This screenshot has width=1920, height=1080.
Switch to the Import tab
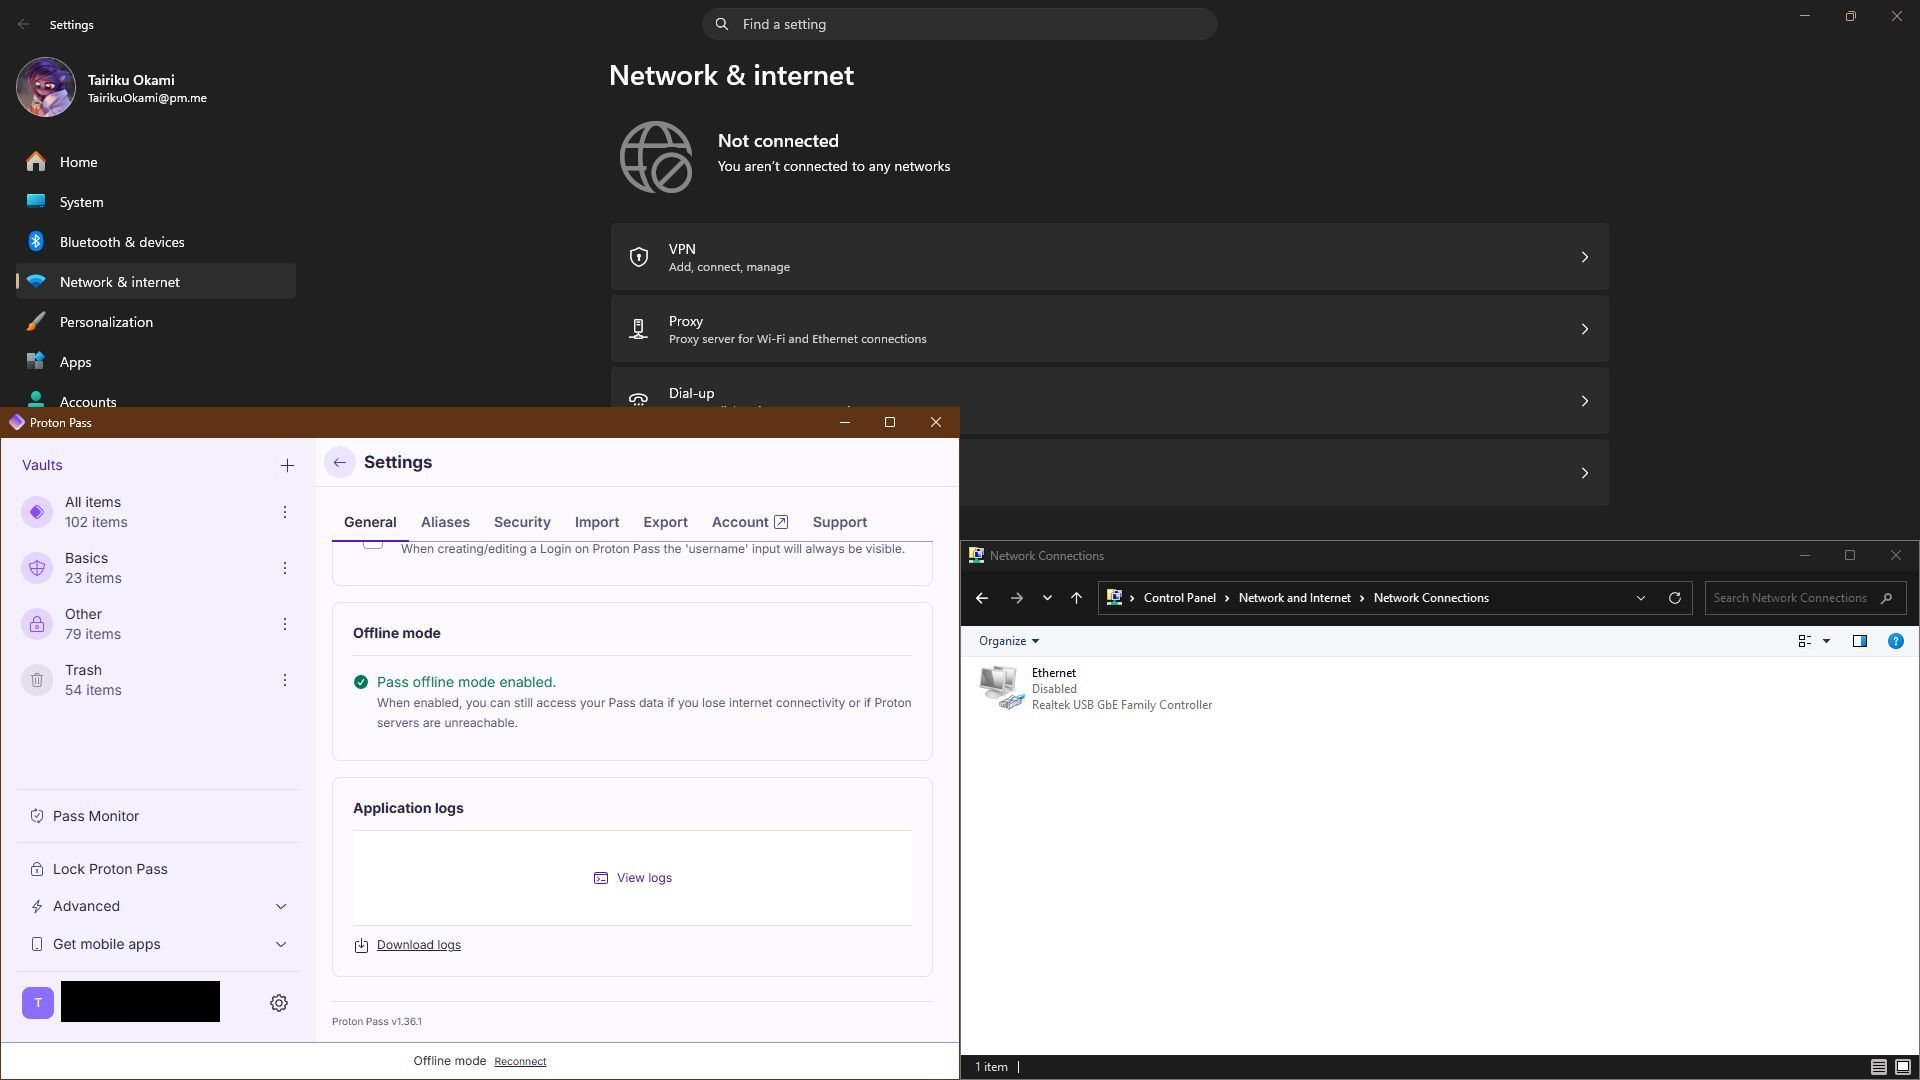(597, 522)
